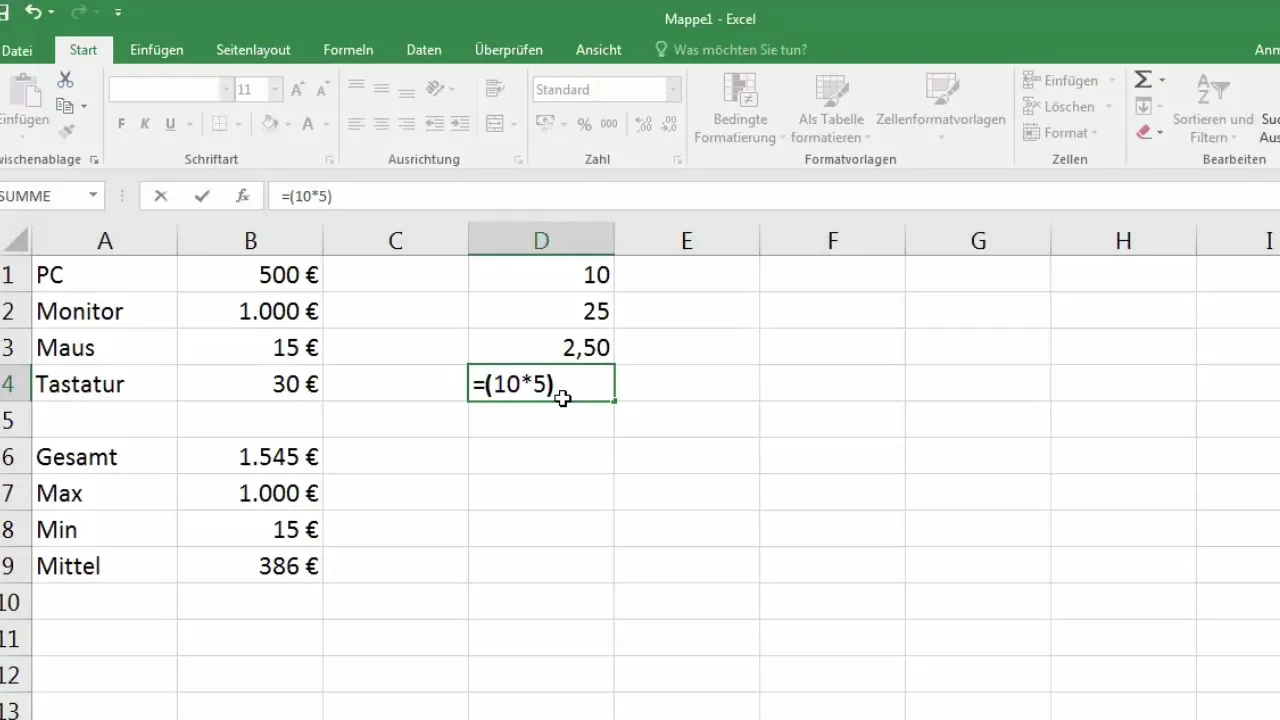
Task: Click the decrease indent icon
Action: (x=433, y=124)
